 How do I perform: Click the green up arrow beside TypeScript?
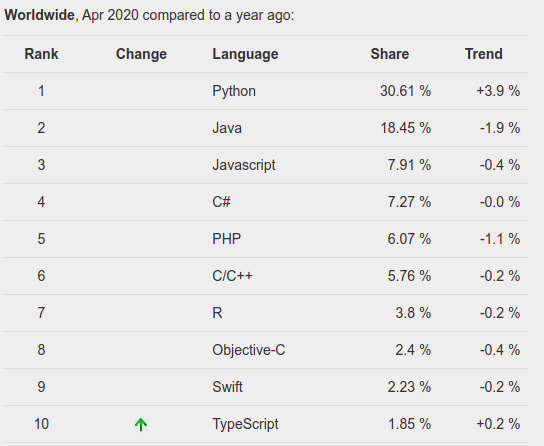pyautogui.click(x=141, y=424)
